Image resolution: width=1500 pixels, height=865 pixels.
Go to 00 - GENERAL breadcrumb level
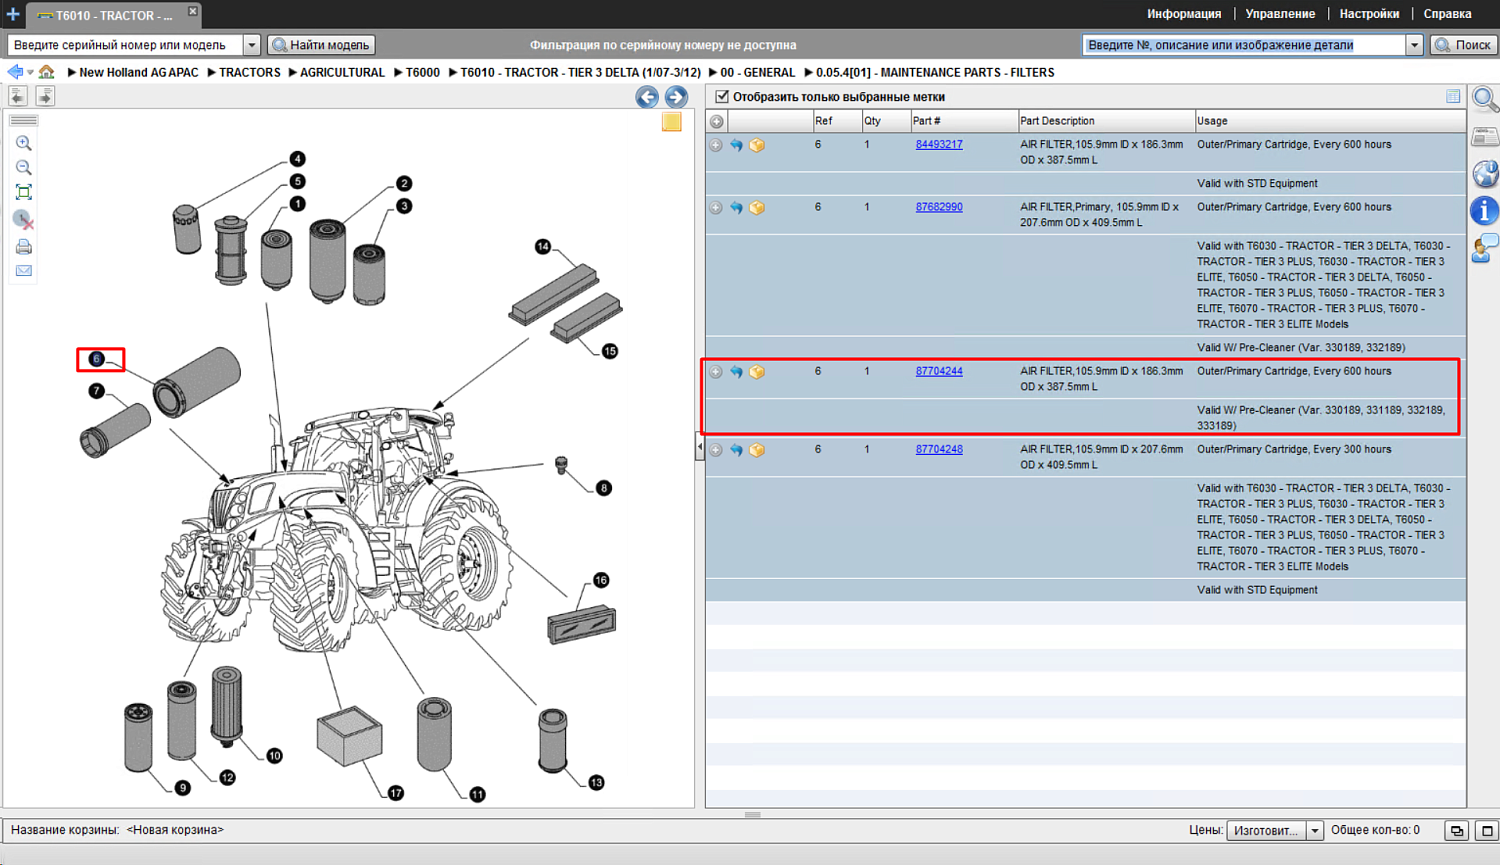click(x=758, y=72)
